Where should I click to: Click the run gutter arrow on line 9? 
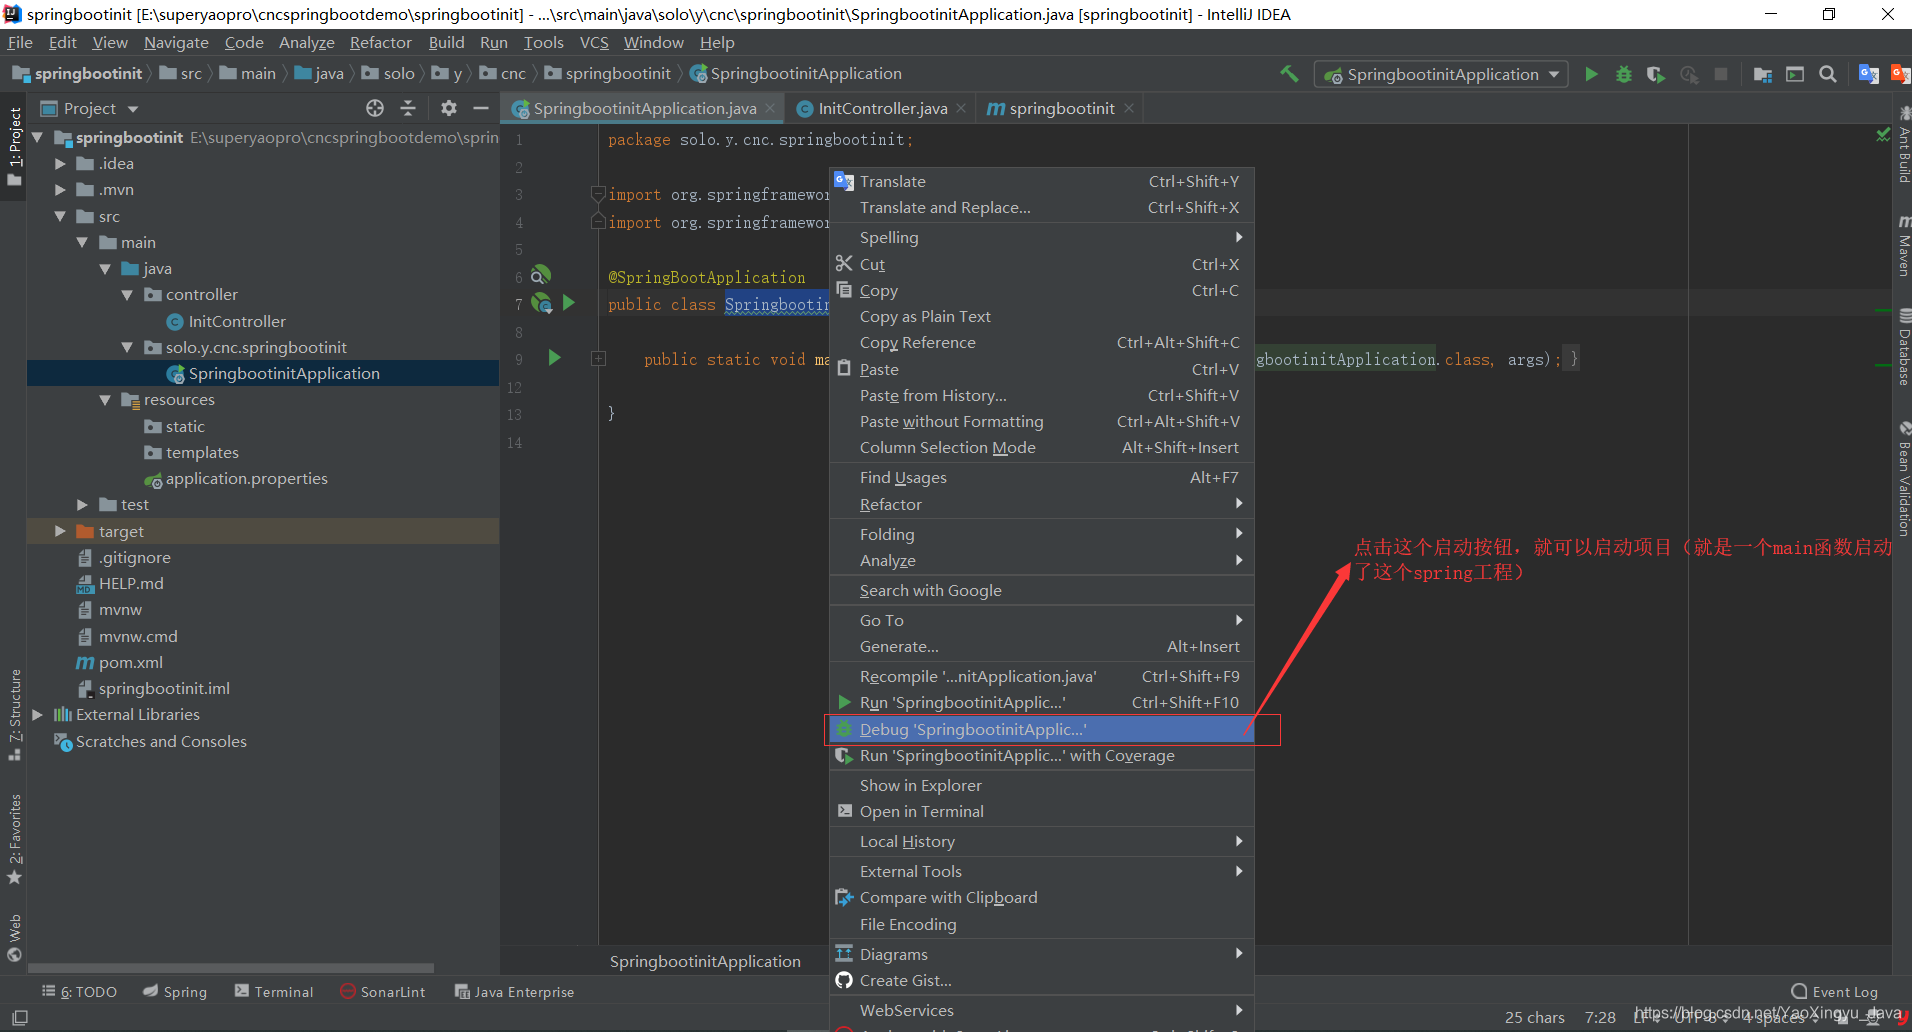(555, 358)
